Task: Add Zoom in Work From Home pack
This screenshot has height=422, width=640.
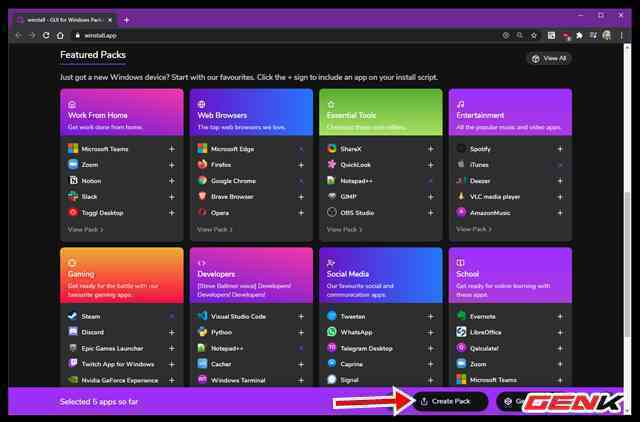Action: coord(172,165)
